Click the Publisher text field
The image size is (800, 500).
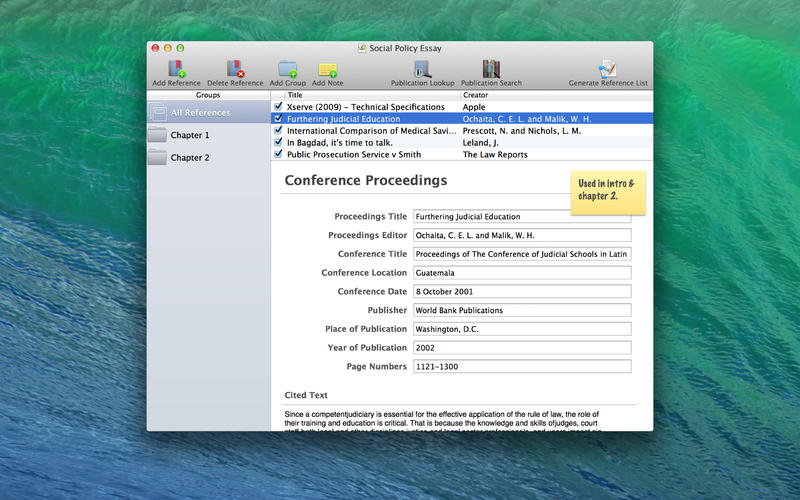tap(521, 310)
